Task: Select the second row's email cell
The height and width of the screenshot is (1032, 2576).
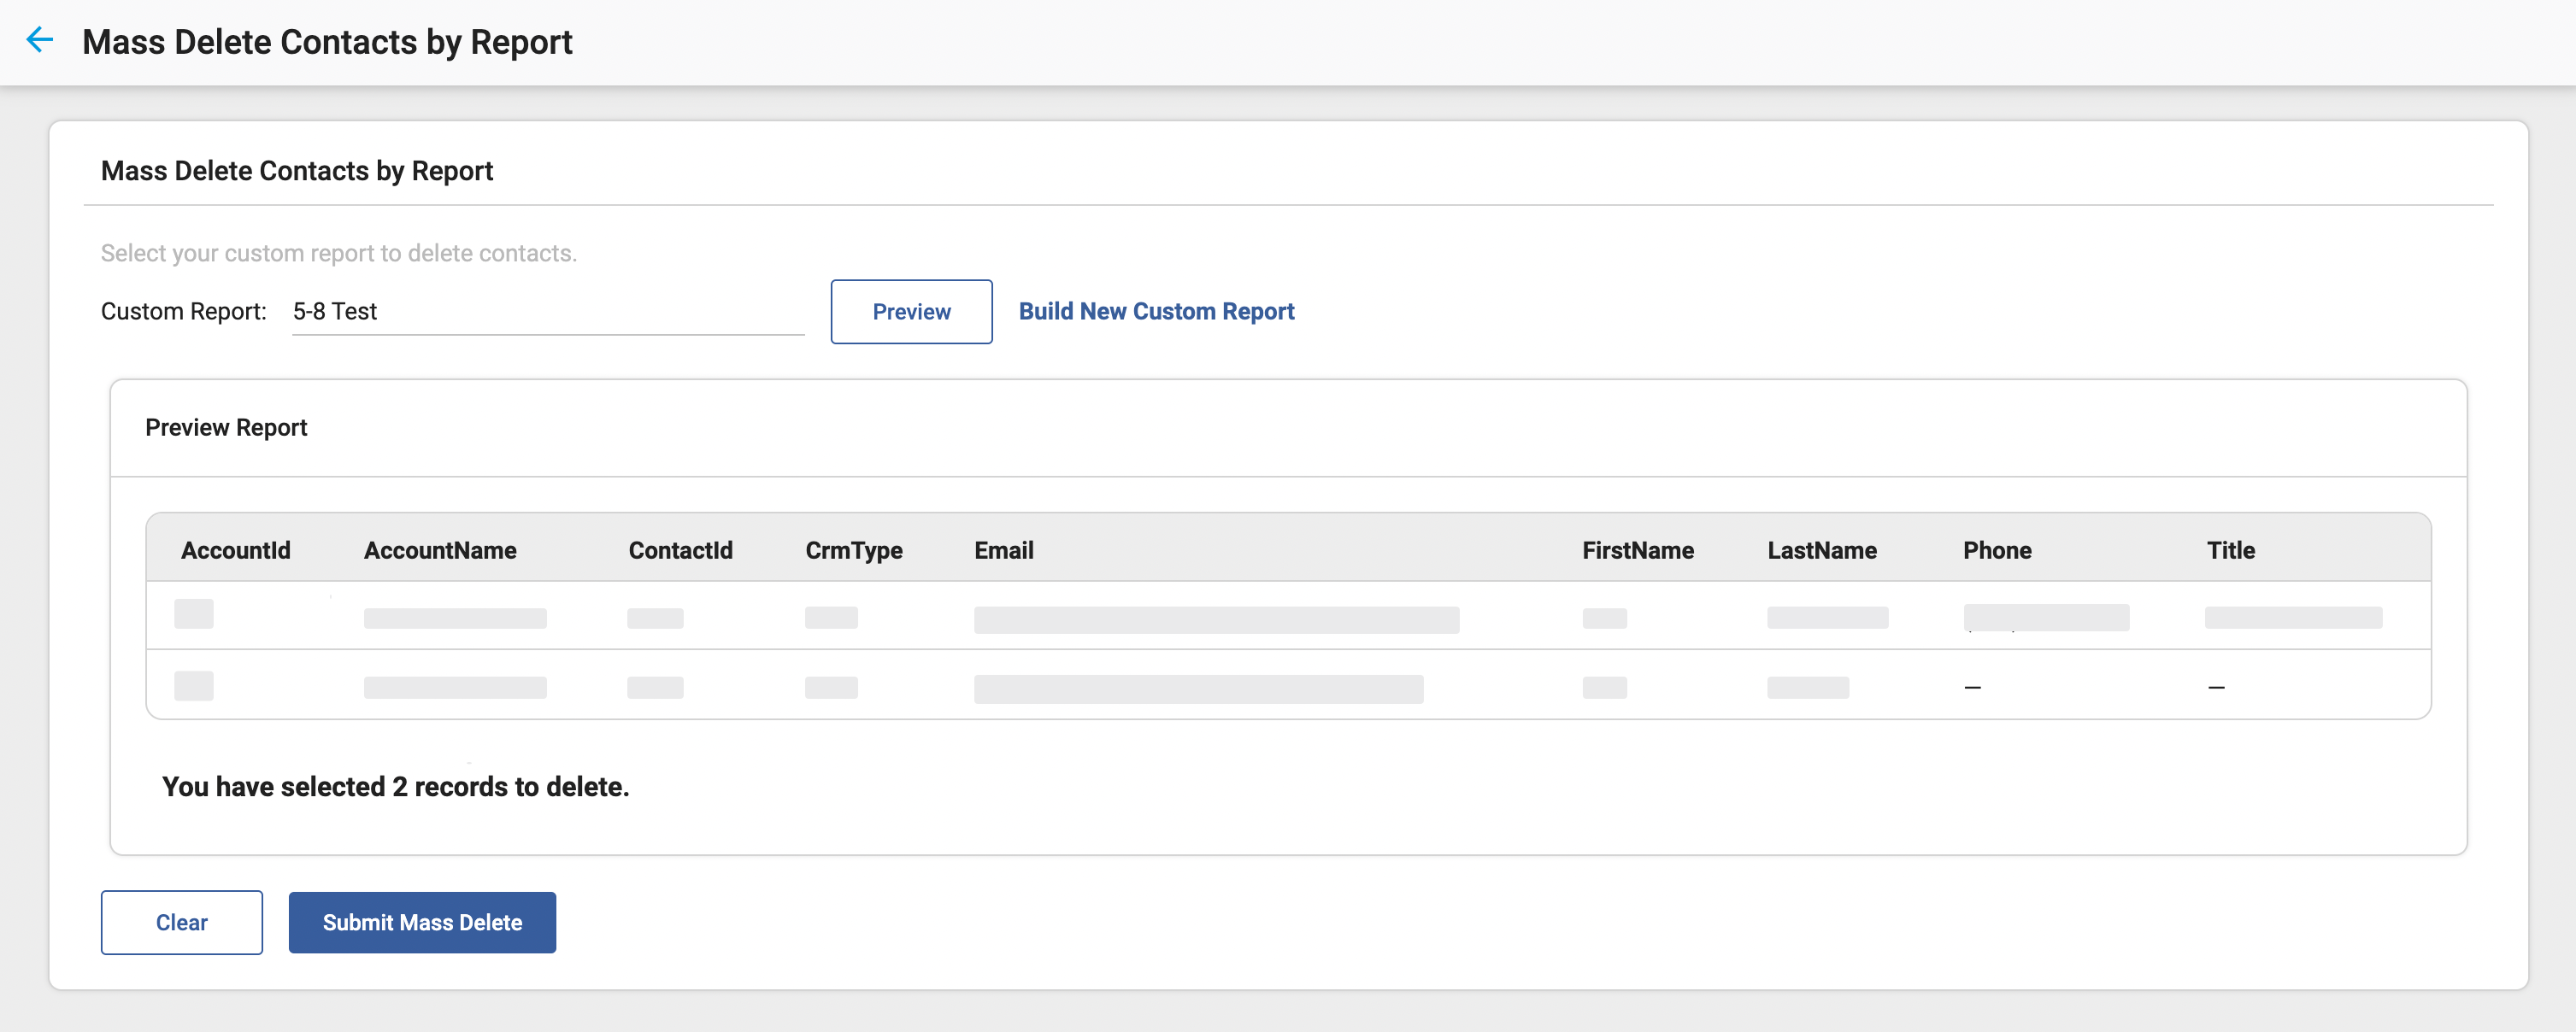Action: [x=1197, y=688]
